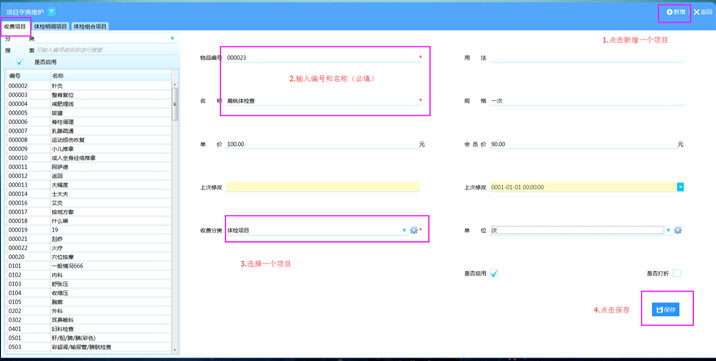
Task: Select the row with code 000005
Action: (89, 113)
